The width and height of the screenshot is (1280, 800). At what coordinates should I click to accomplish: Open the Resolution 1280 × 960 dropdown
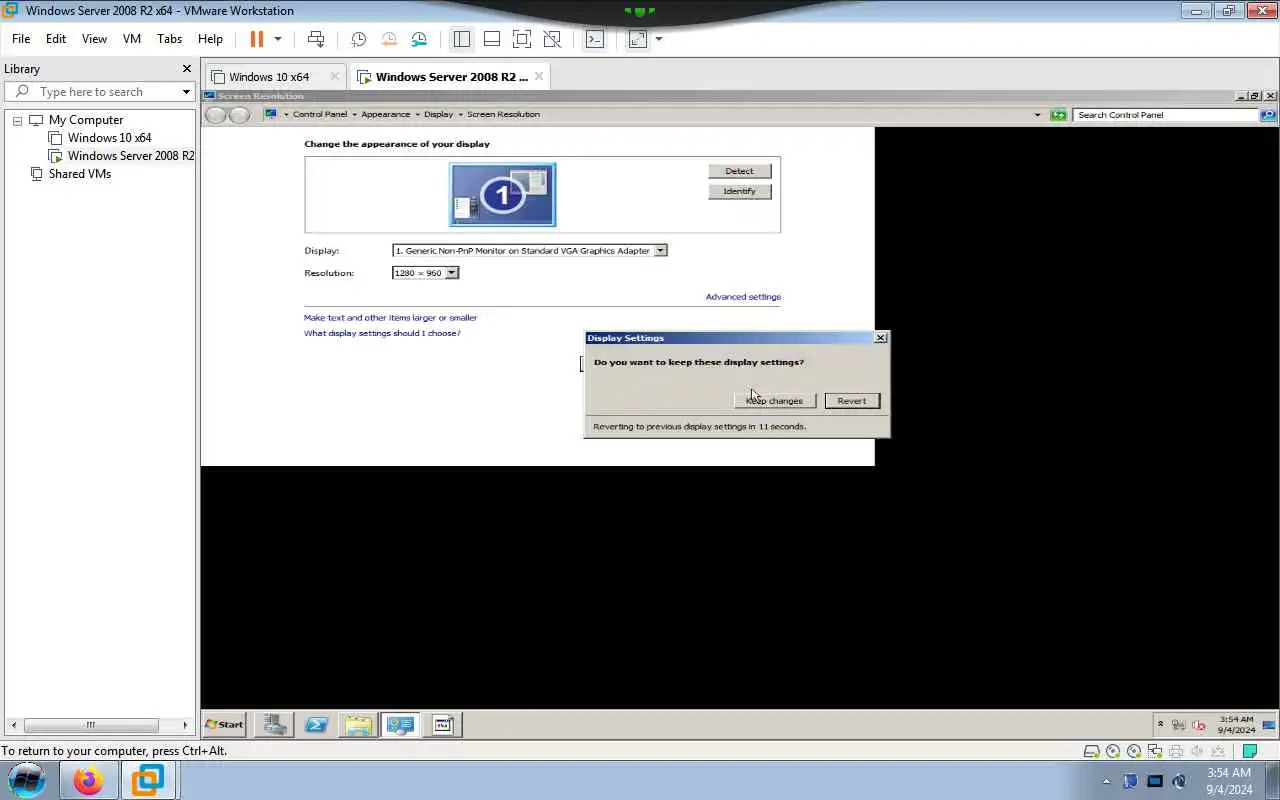tap(451, 273)
